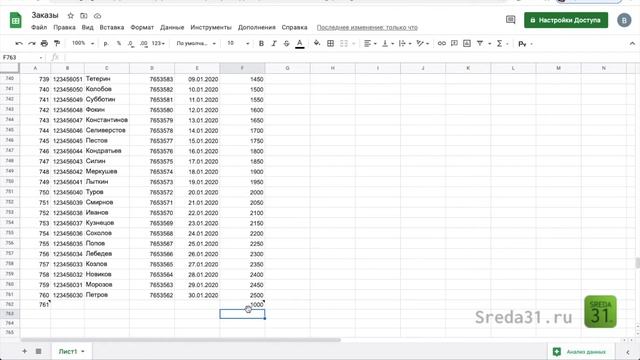This screenshot has width=640, height=360.
Task: Click the Redo arrow icon
Action: [31, 43]
